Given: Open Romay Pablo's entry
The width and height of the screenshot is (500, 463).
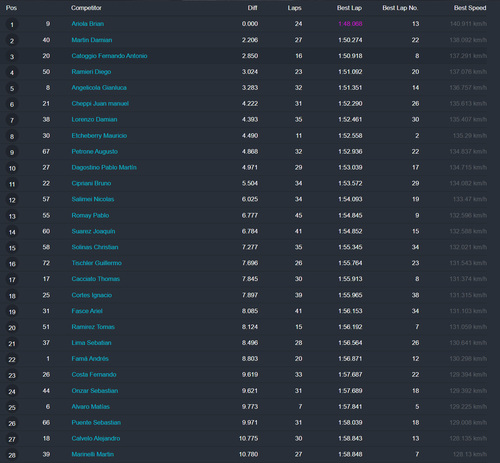Looking at the screenshot, I should coord(90,215).
